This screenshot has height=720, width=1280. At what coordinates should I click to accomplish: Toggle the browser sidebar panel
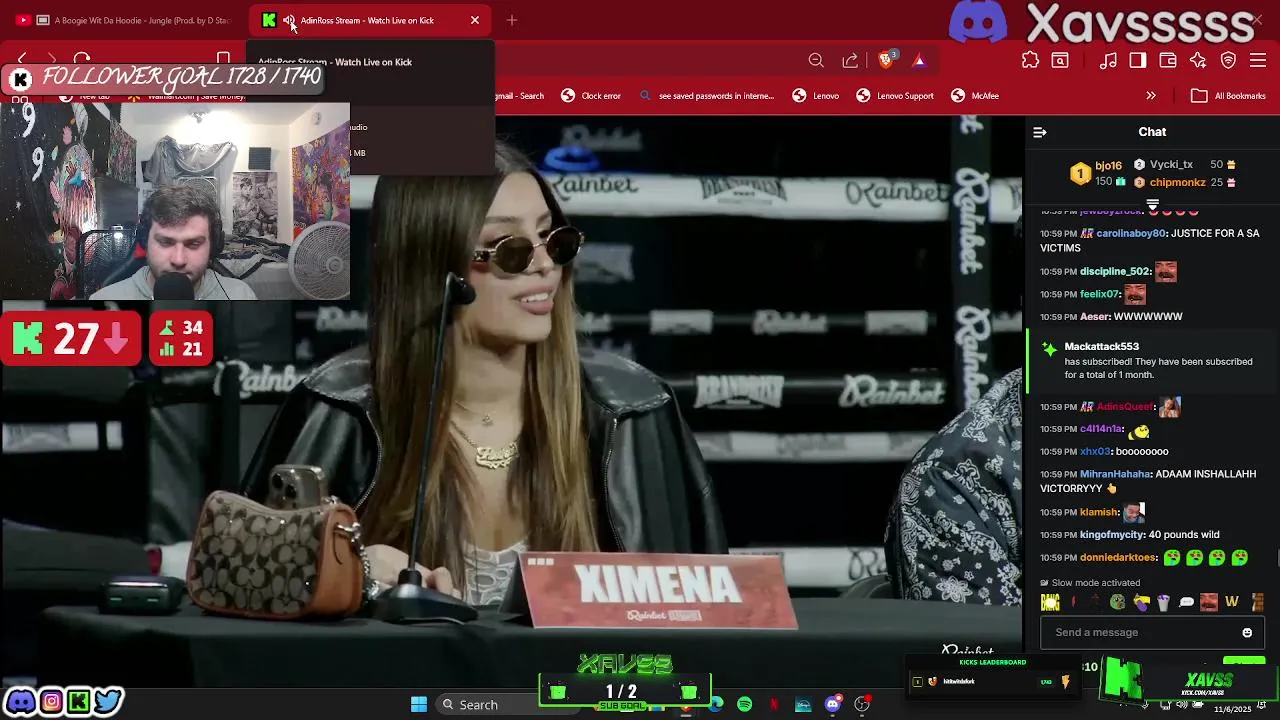tap(1138, 61)
